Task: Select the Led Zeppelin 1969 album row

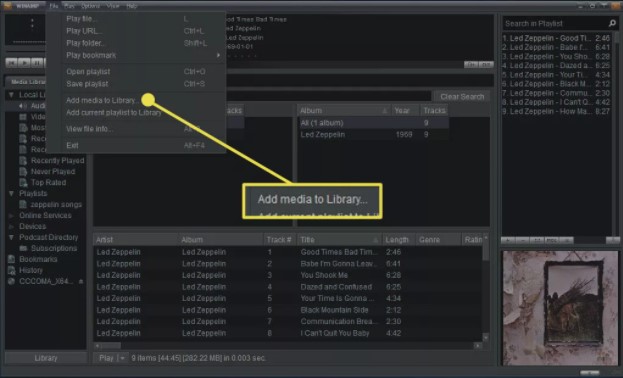Action: click(373, 135)
